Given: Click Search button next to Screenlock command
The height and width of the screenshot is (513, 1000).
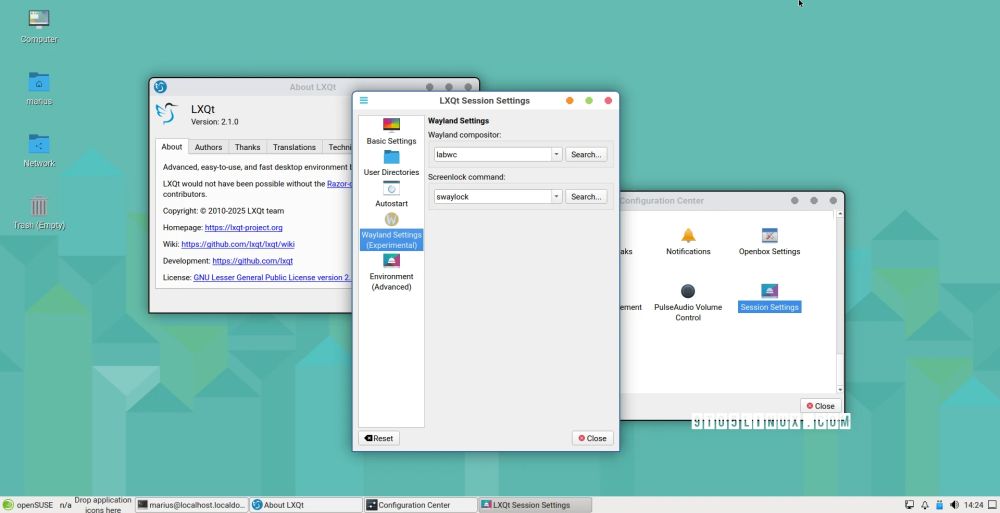Looking at the screenshot, I should click(x=586, y=197).
